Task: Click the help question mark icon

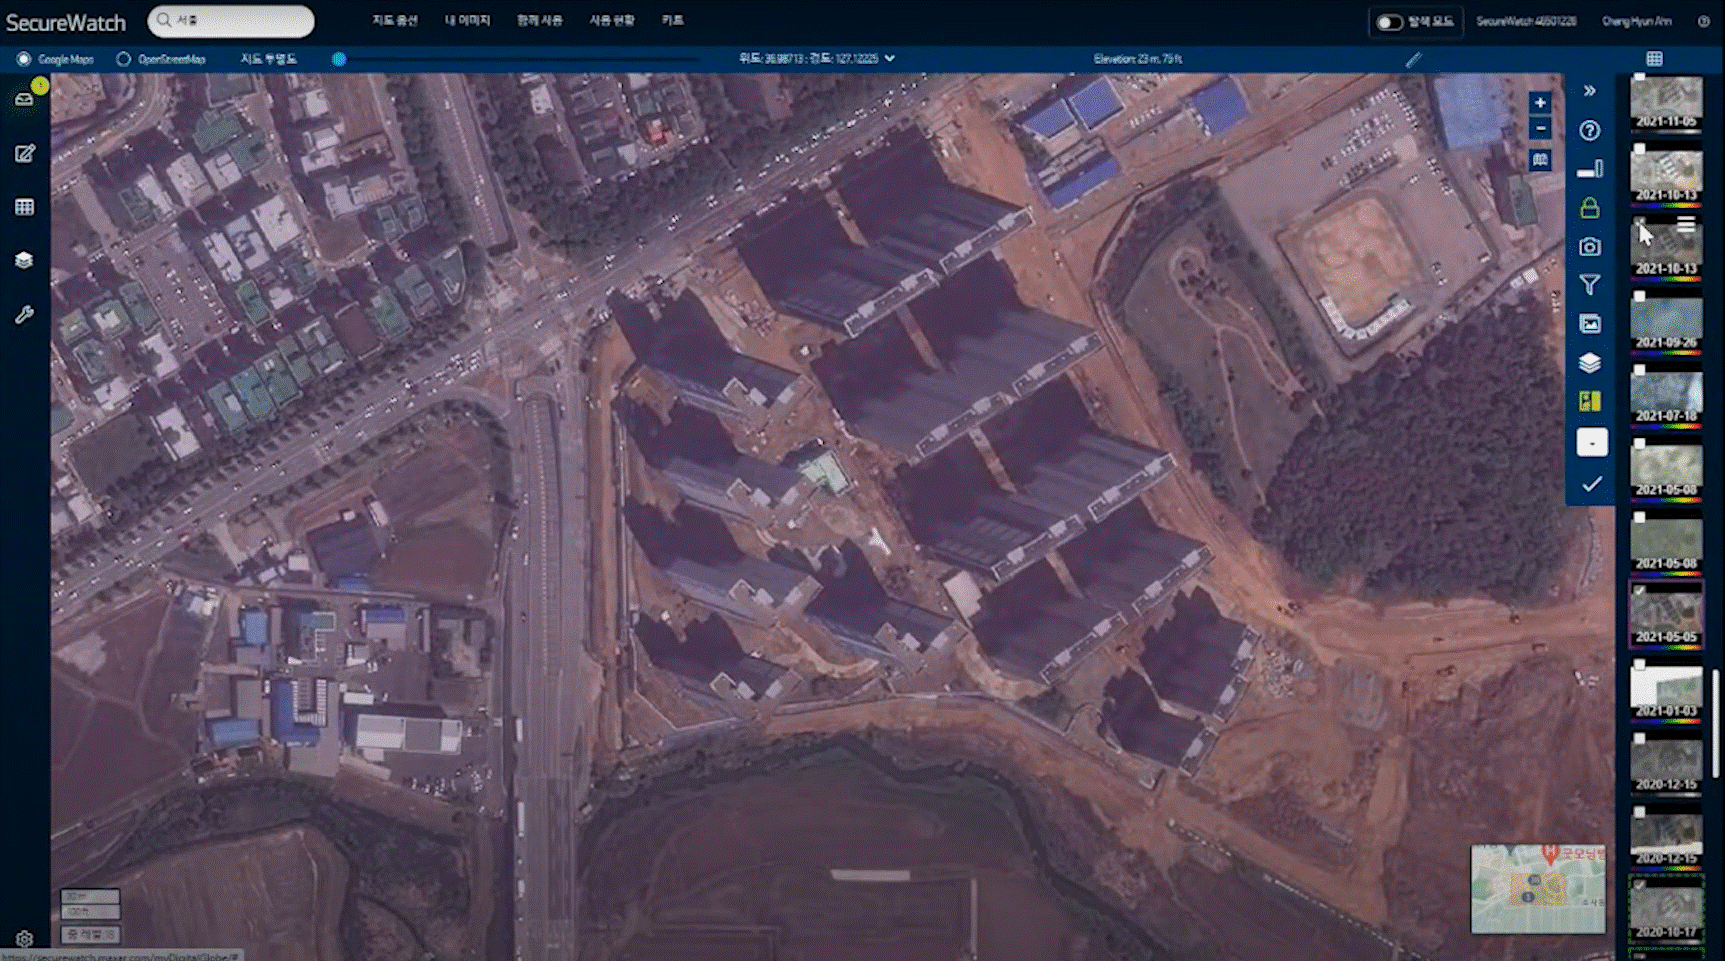Action: click(x=1589, y=131)
